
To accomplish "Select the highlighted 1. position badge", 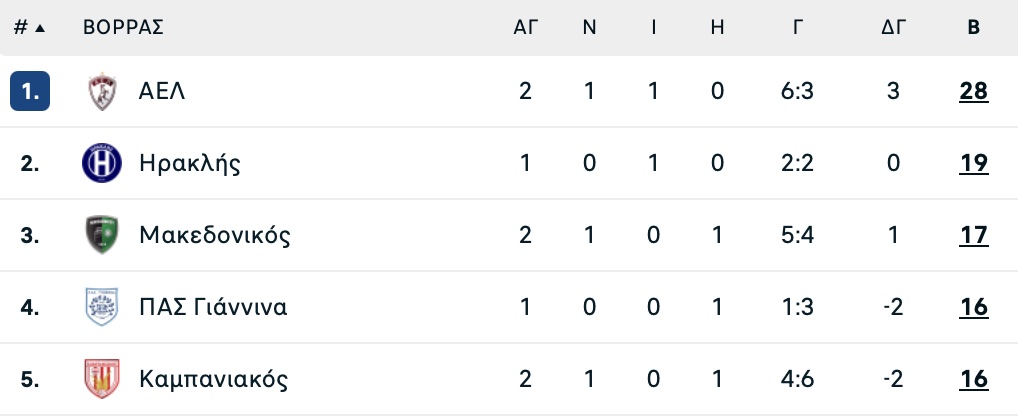I will [x=30, y=91].
